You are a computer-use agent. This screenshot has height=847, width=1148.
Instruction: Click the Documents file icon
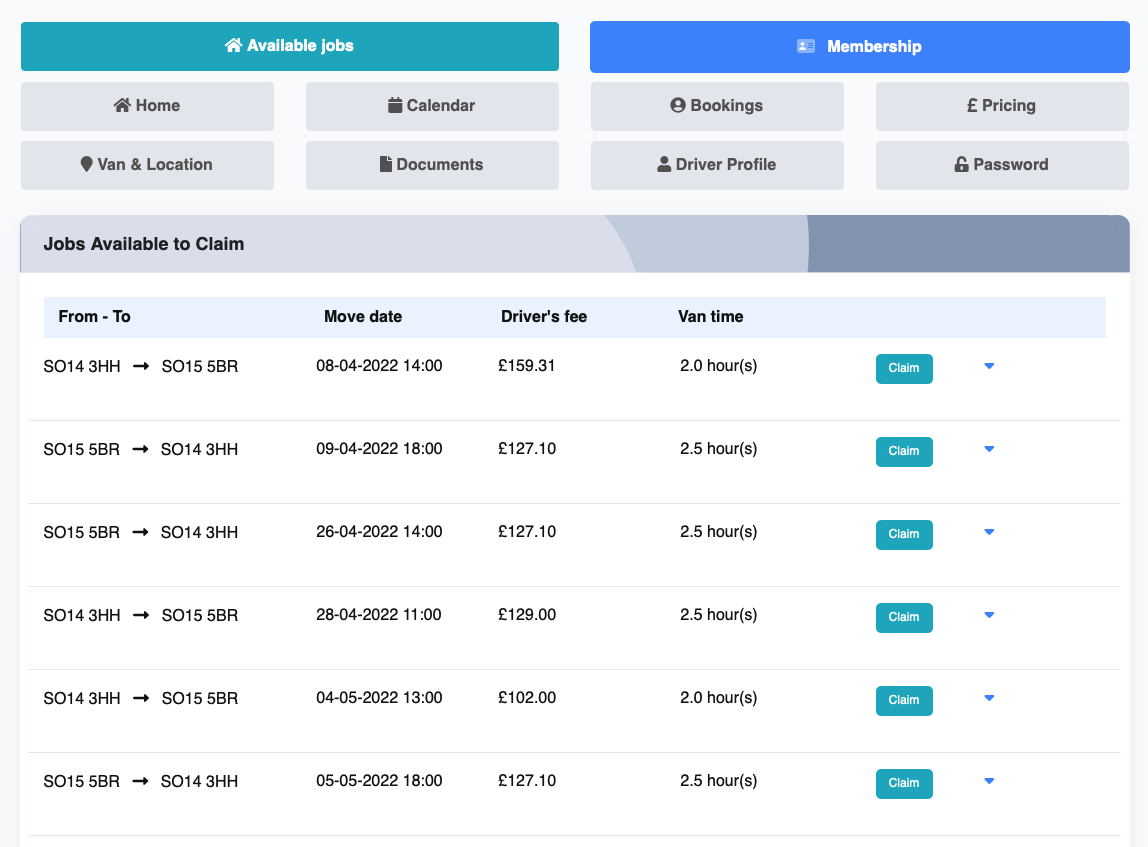pyautogui.click(x=386, y=164)
